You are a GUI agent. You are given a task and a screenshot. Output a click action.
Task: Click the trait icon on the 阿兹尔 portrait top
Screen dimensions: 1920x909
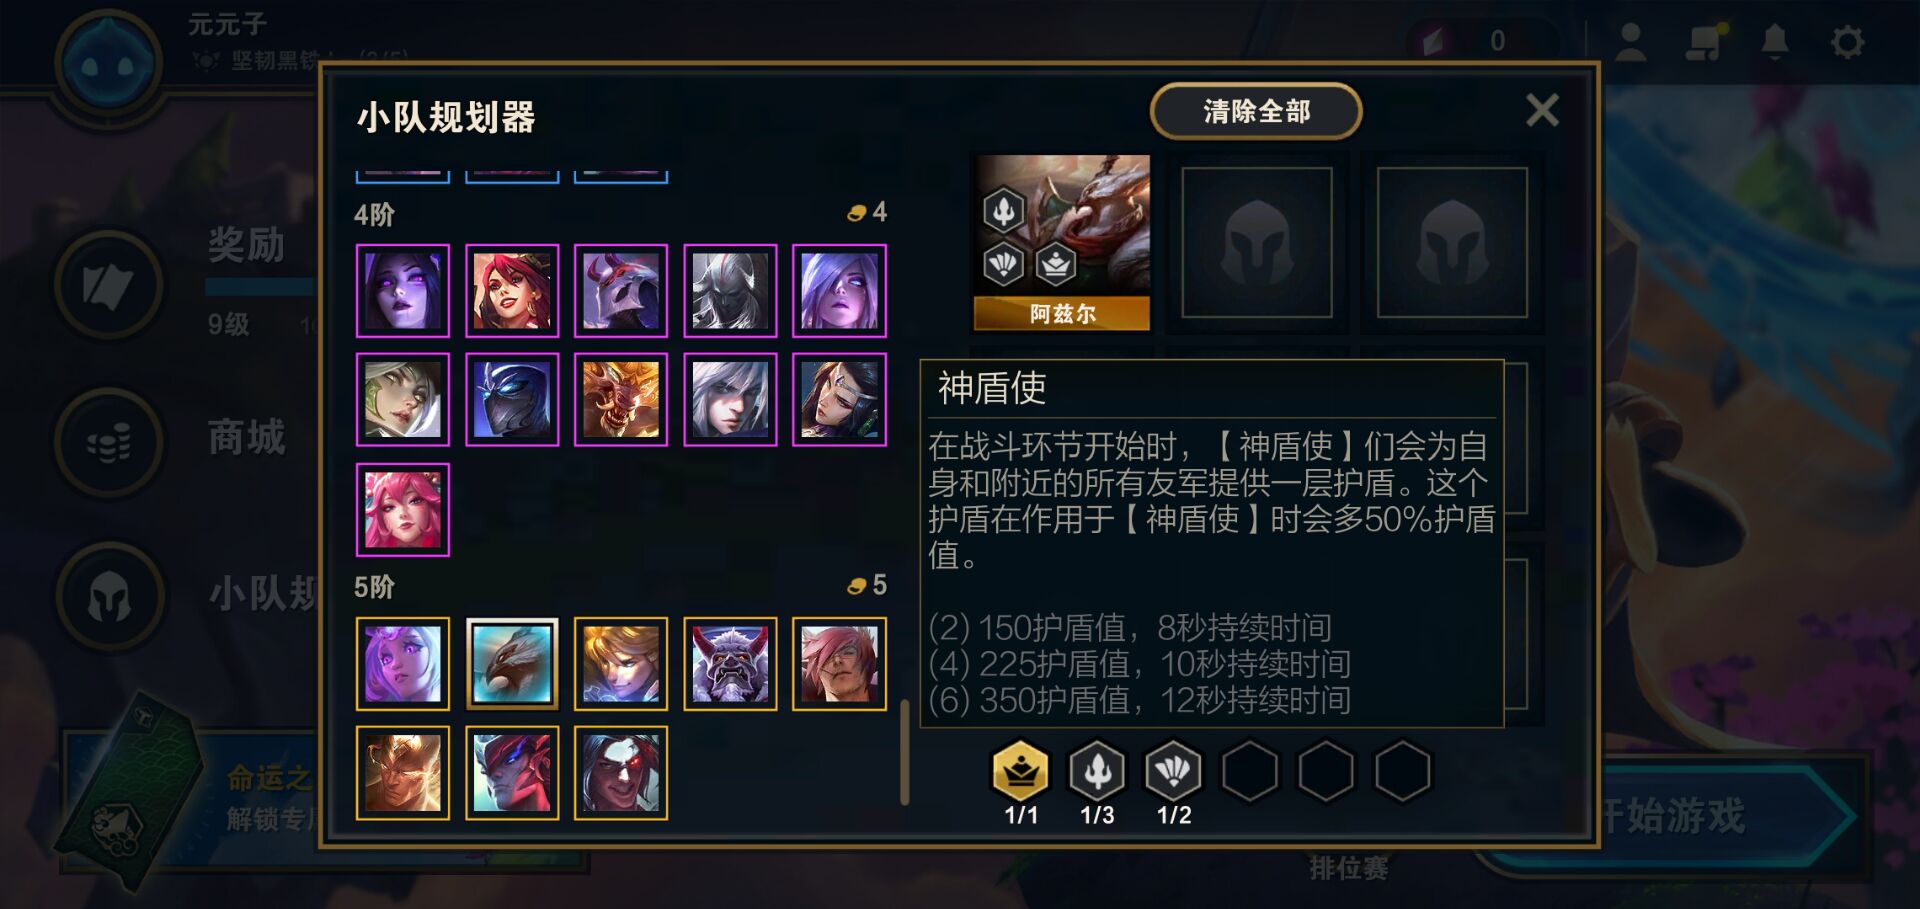point(1003,211)
